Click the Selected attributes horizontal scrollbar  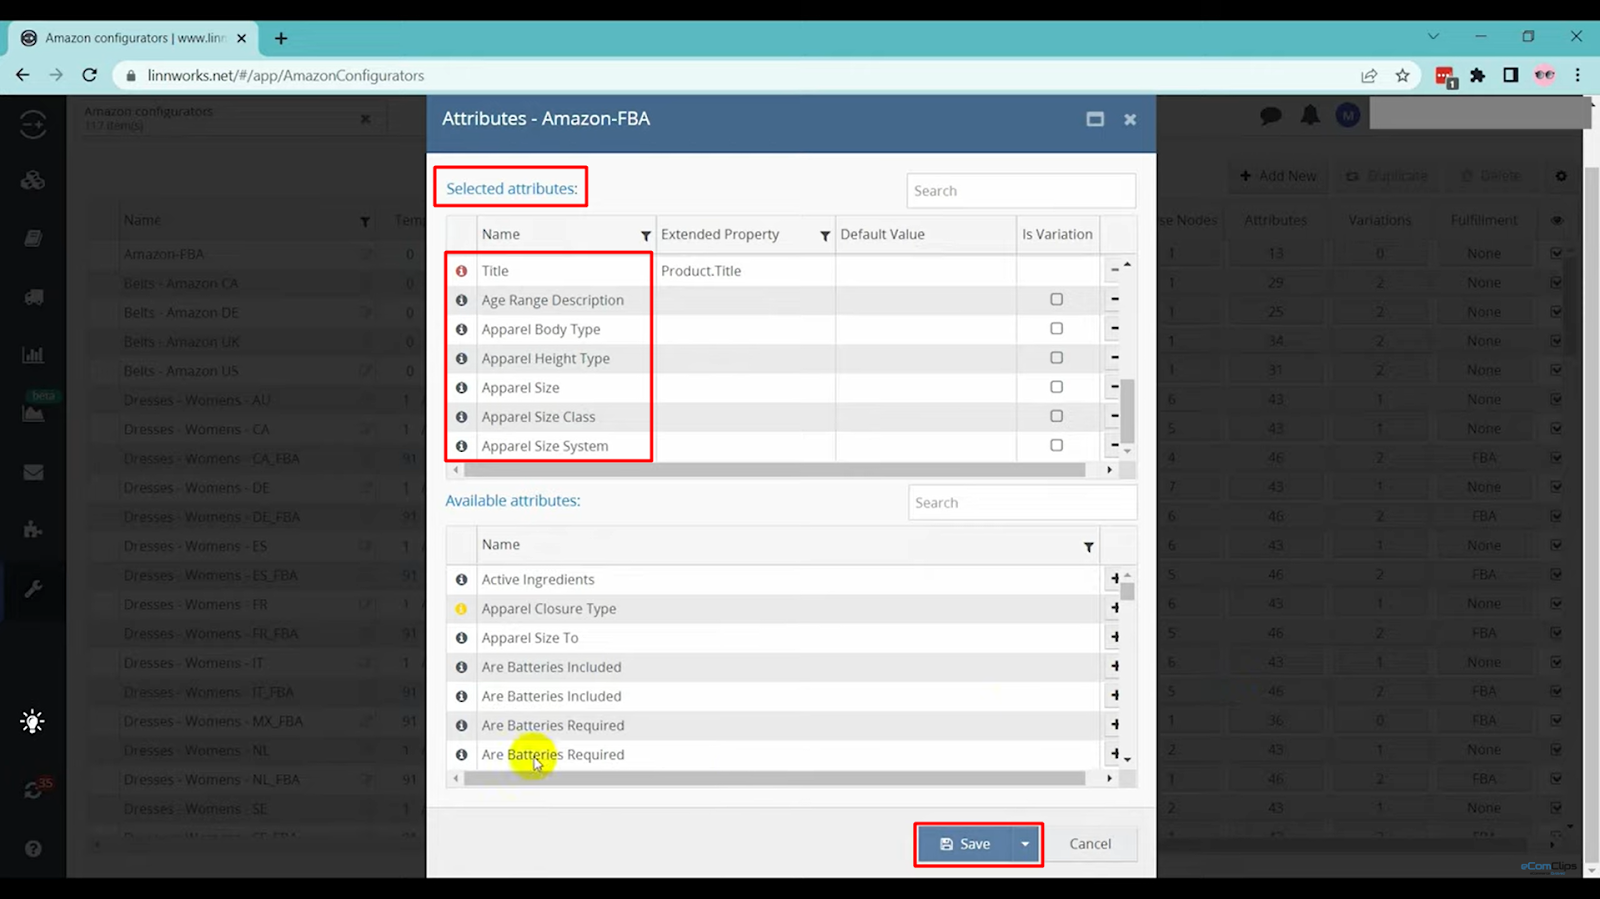tap(775, 469)
